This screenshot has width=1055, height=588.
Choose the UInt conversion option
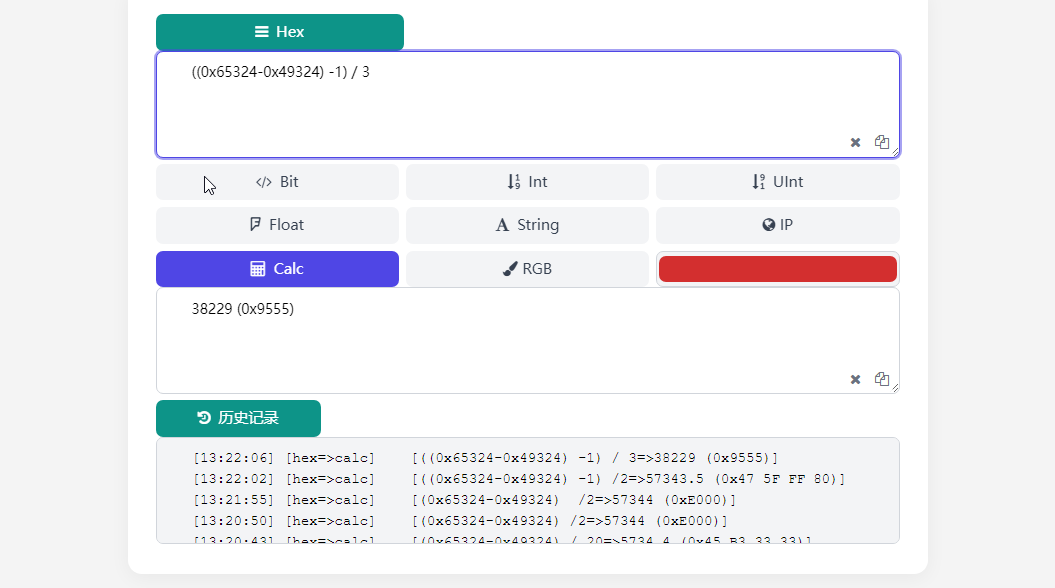coord(777,182)
